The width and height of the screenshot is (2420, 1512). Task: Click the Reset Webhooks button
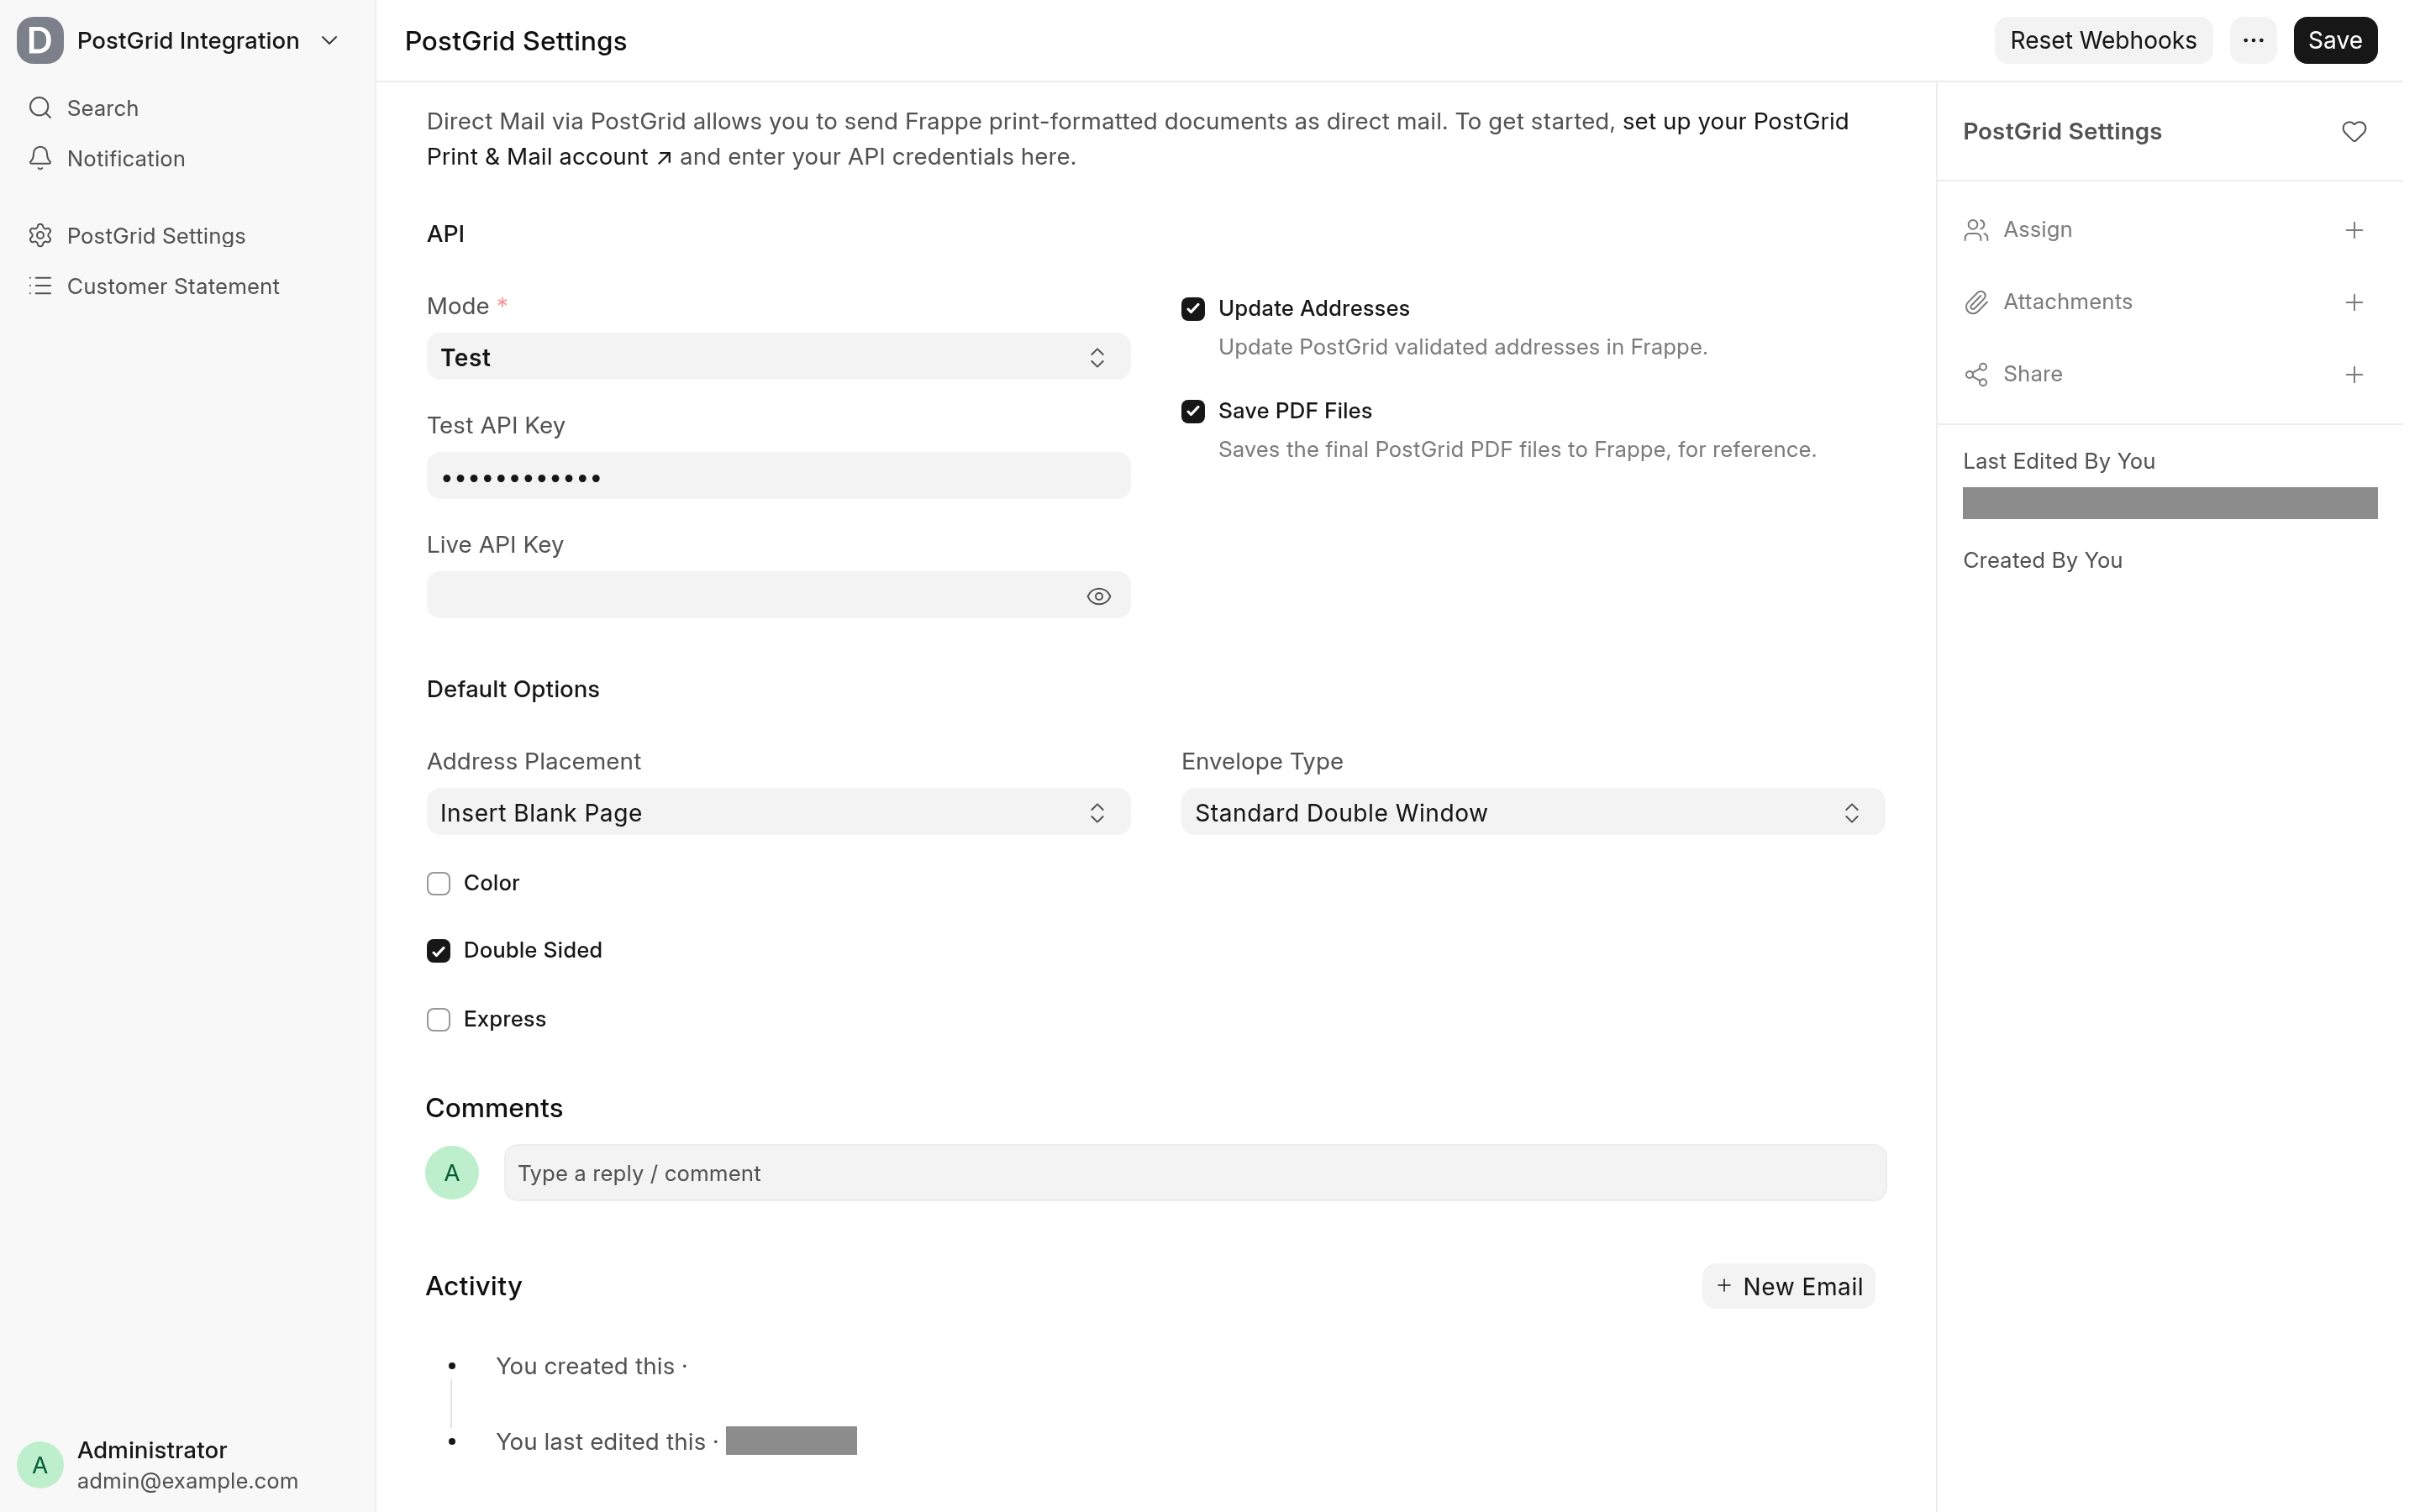(x=2102, y=40)
